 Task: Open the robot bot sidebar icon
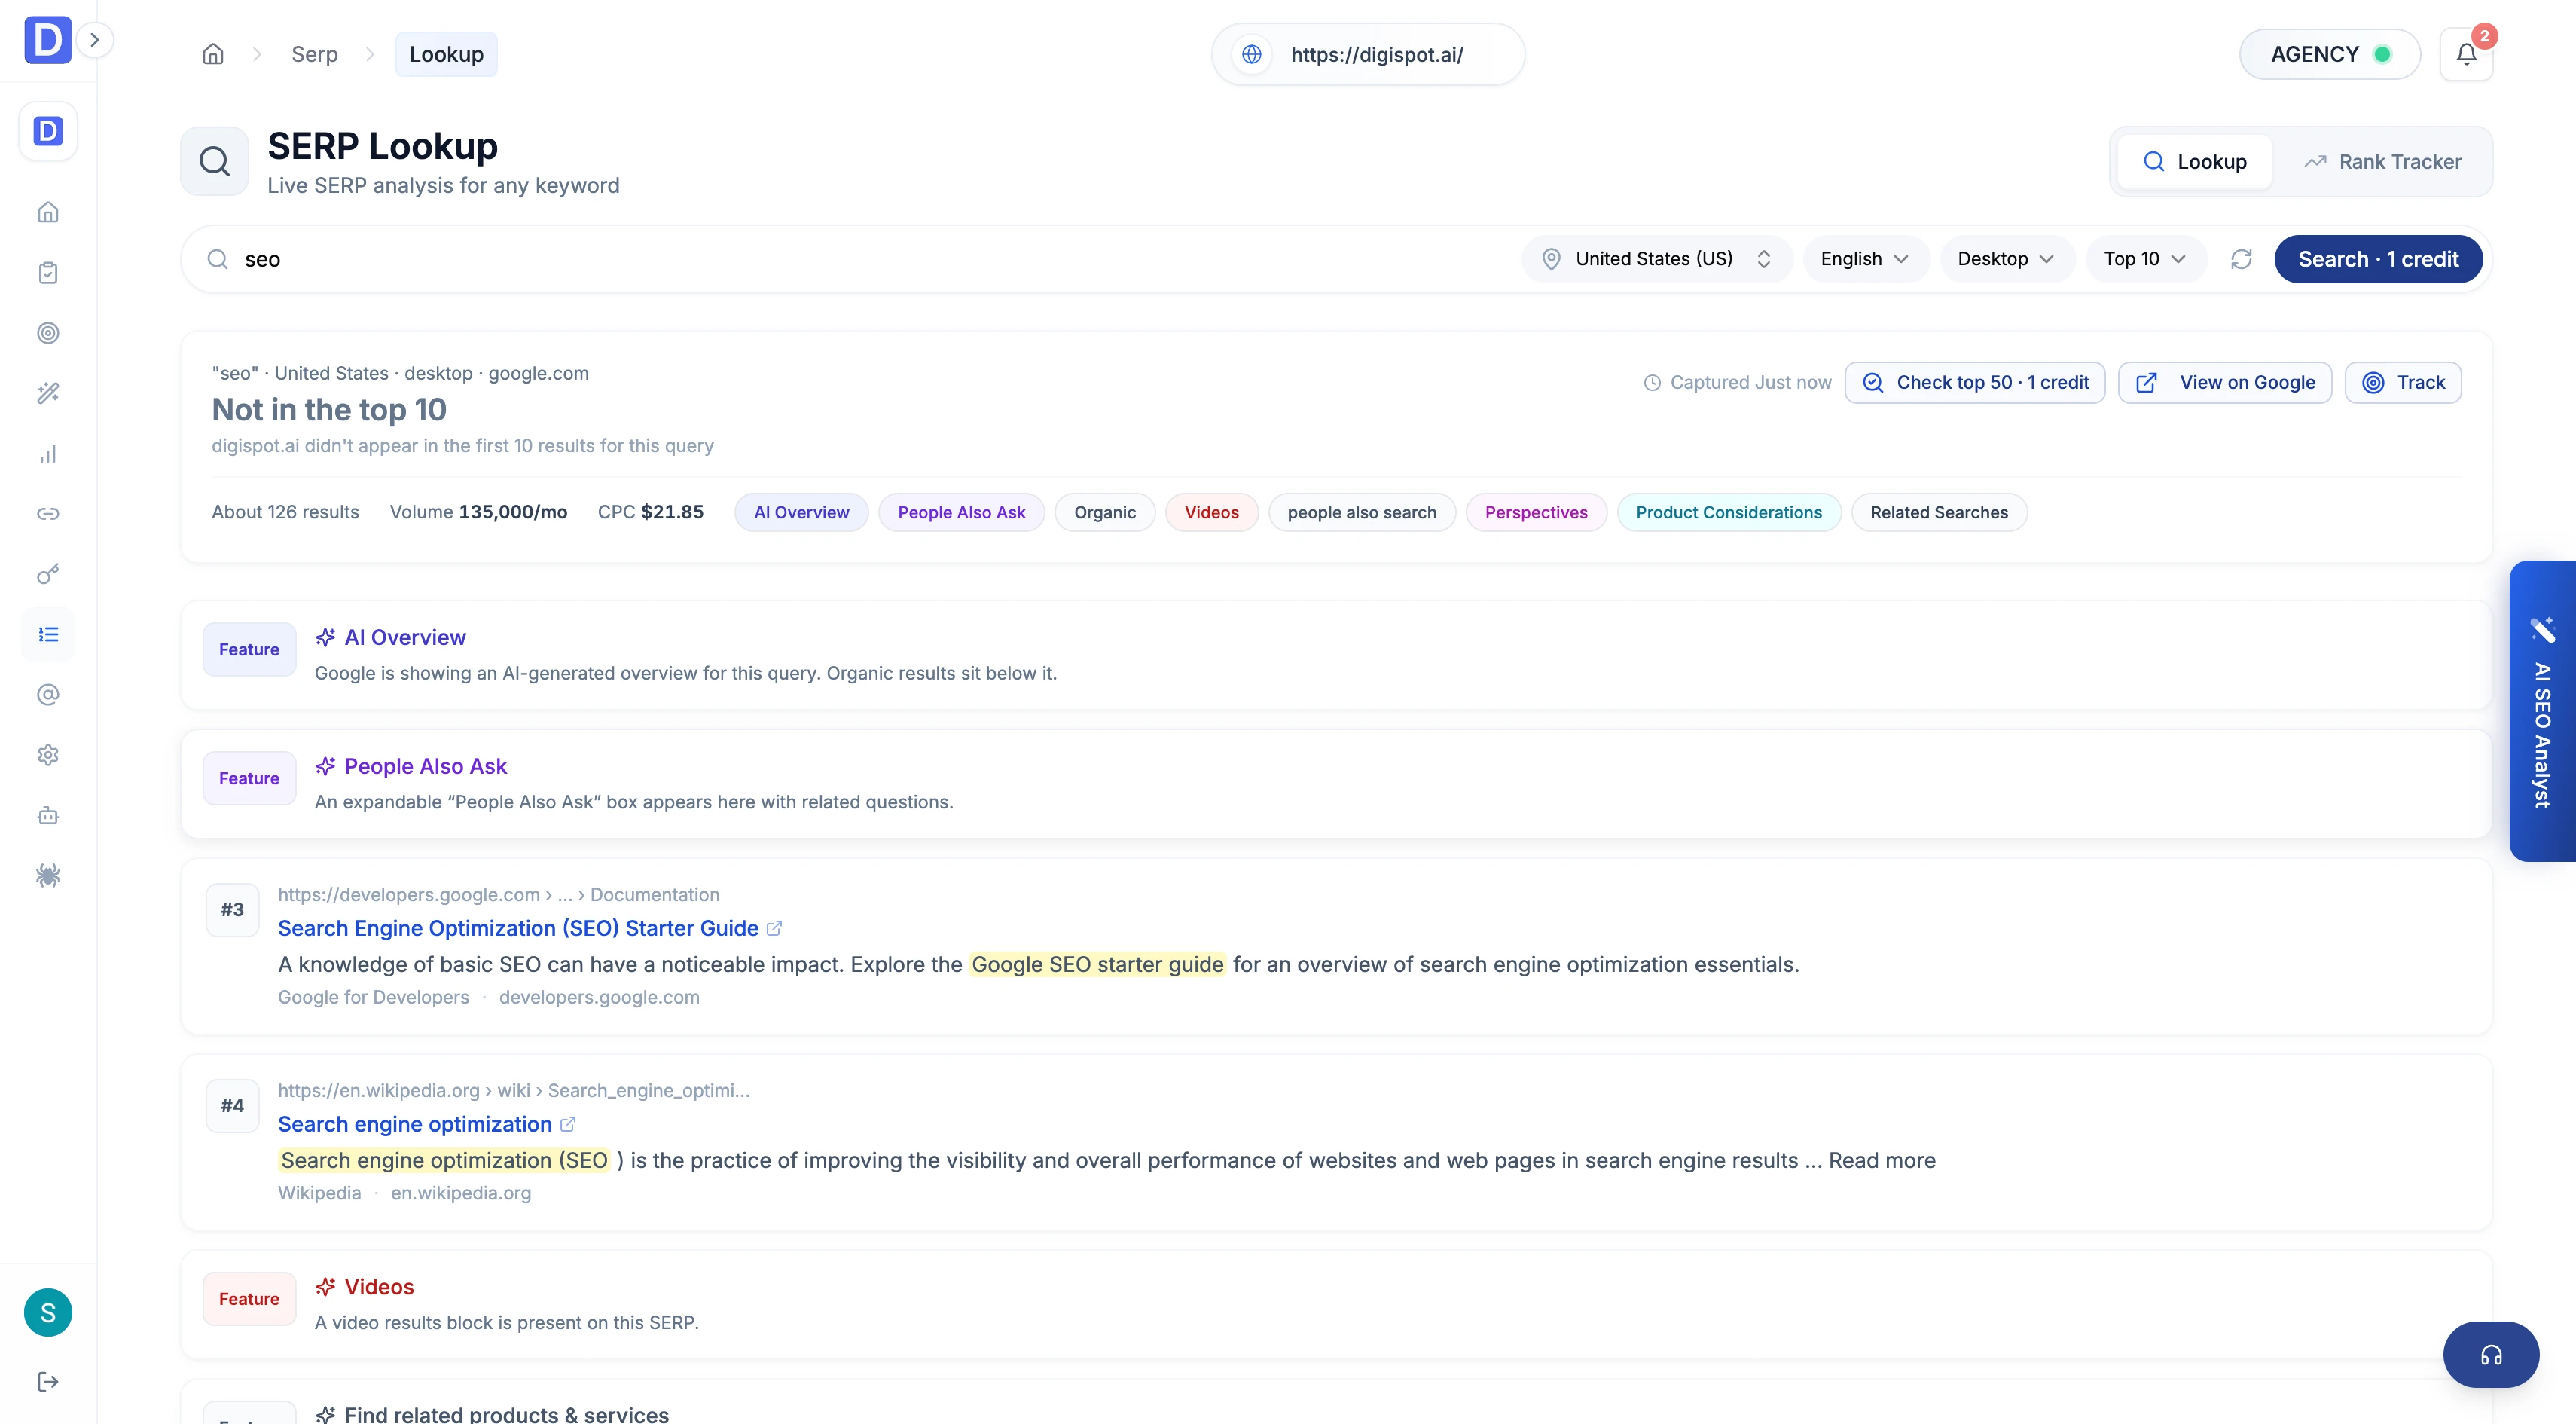click(x=48, y=815)
